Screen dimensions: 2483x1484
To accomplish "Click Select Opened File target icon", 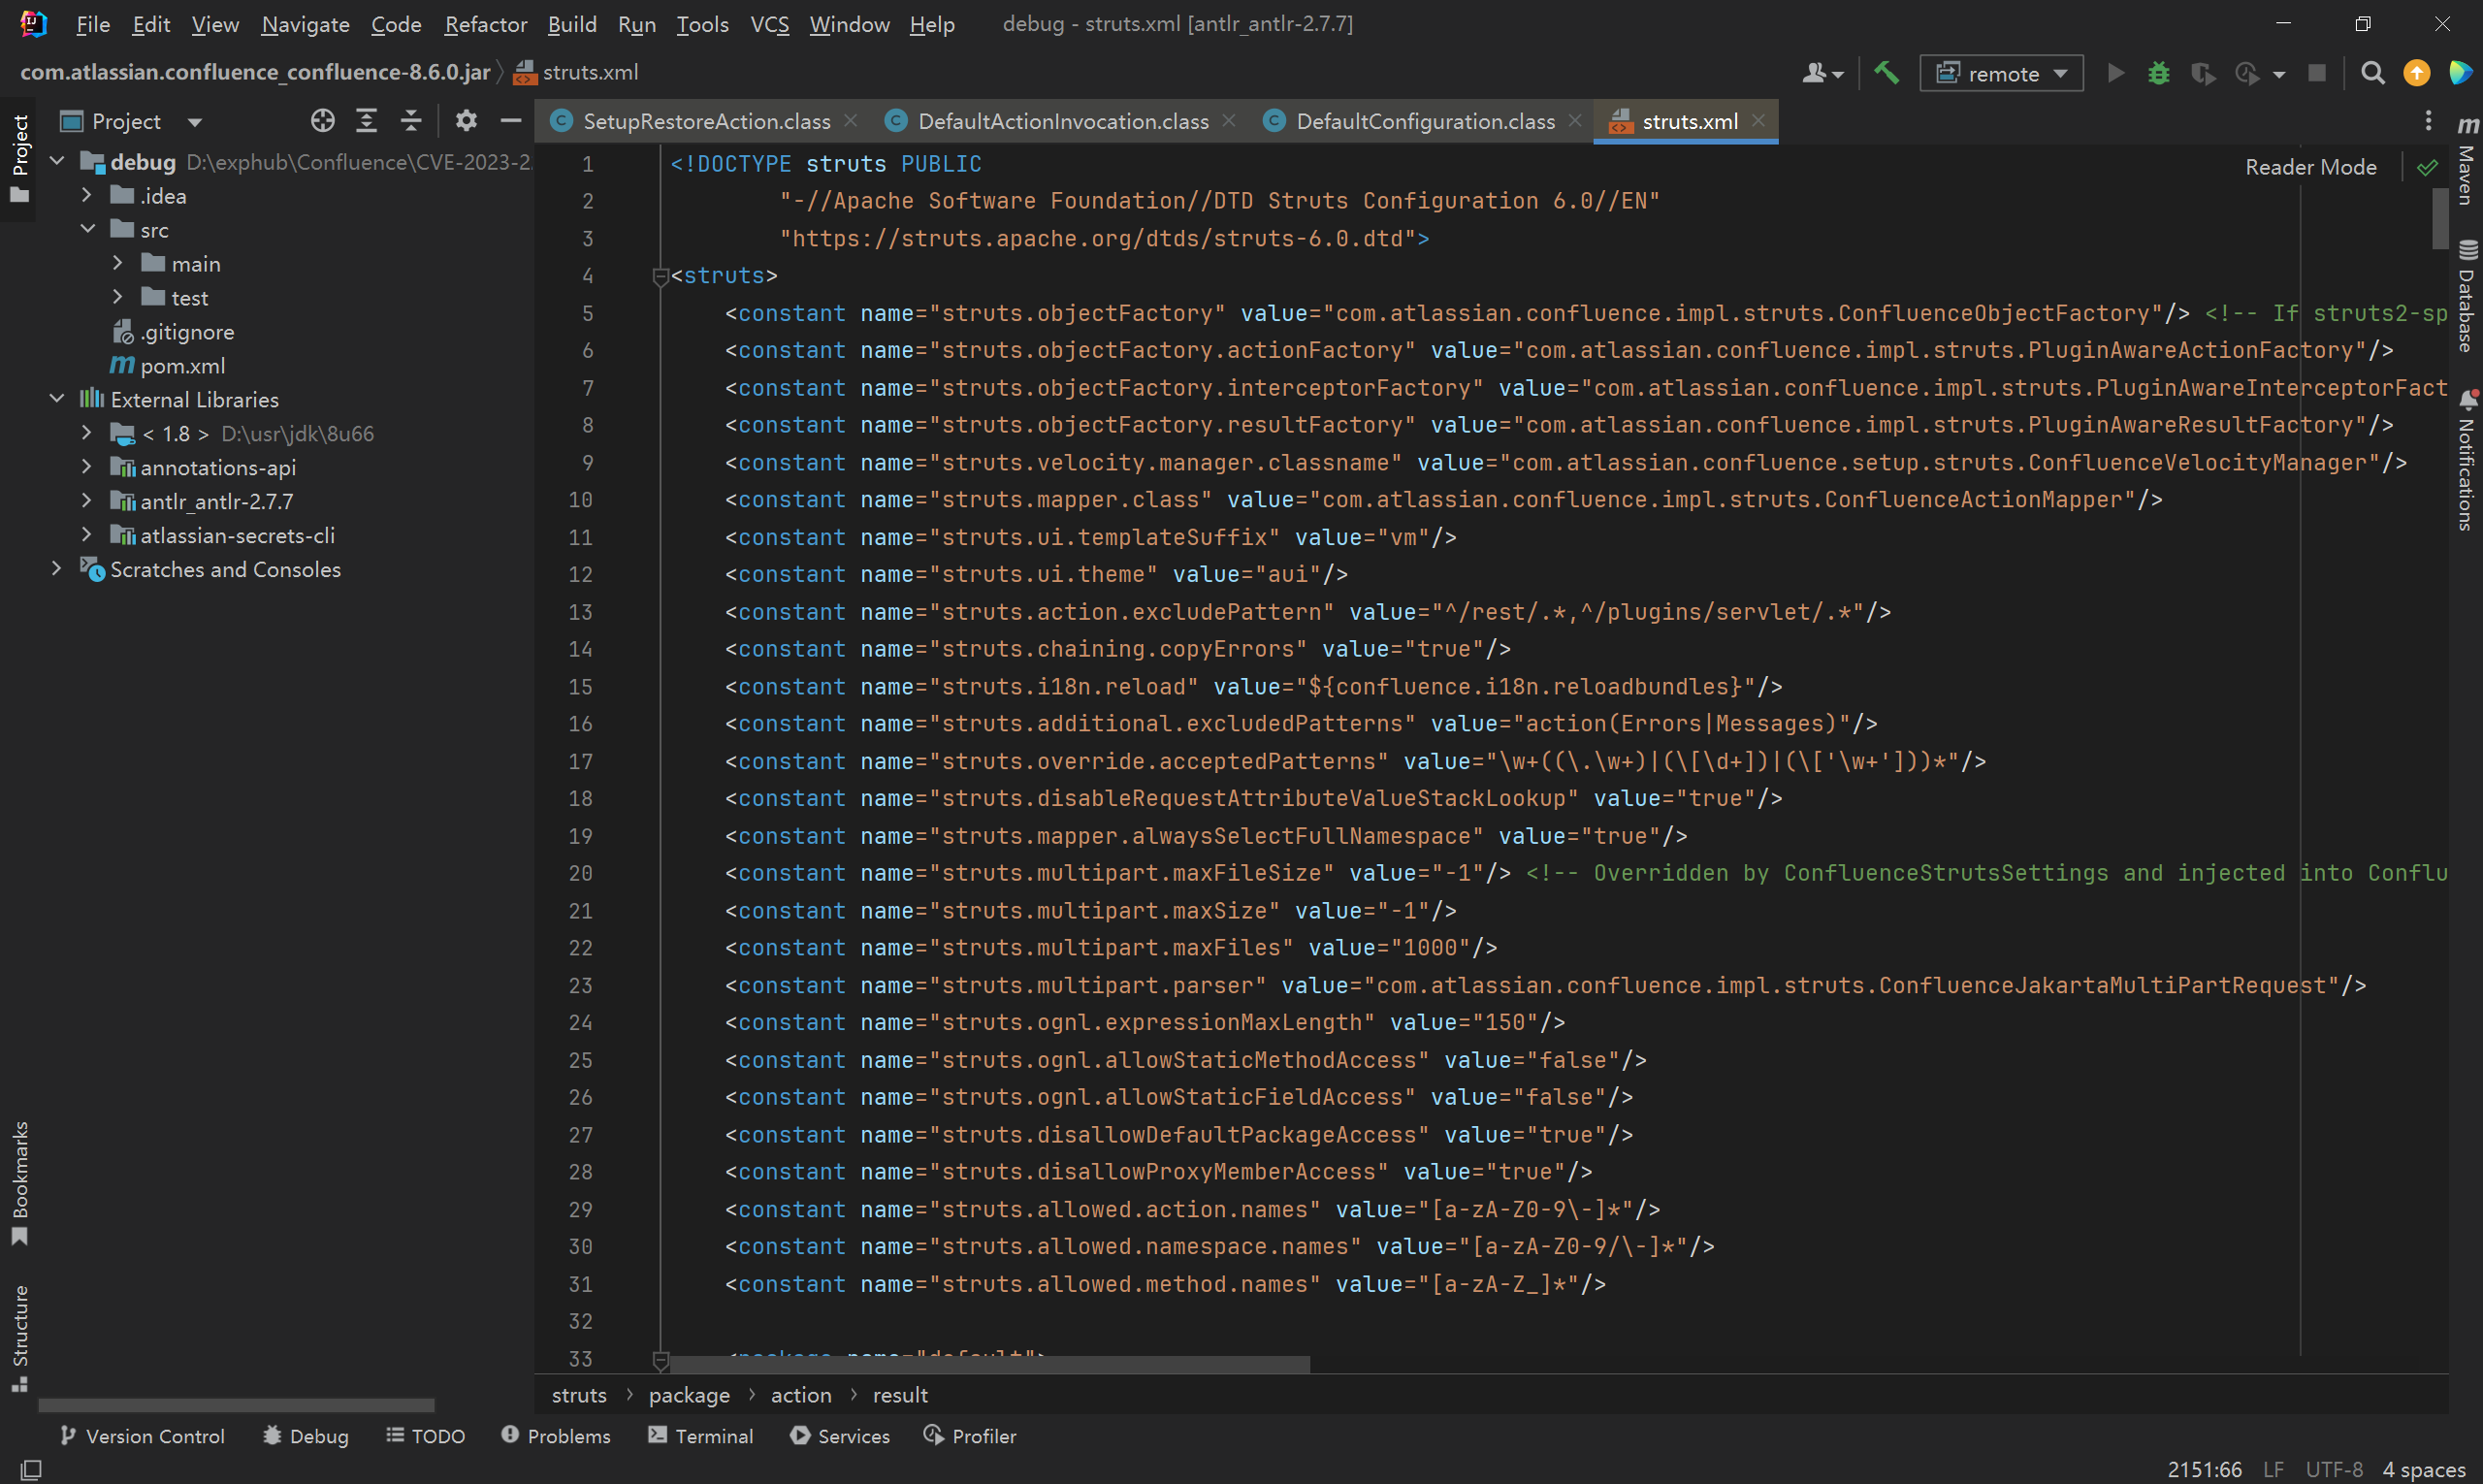I will click(x=322, y=121).
